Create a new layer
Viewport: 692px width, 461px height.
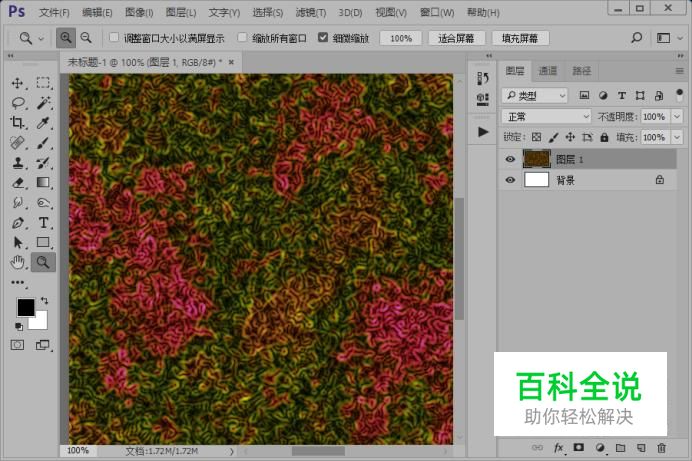[x=641, y=448]
